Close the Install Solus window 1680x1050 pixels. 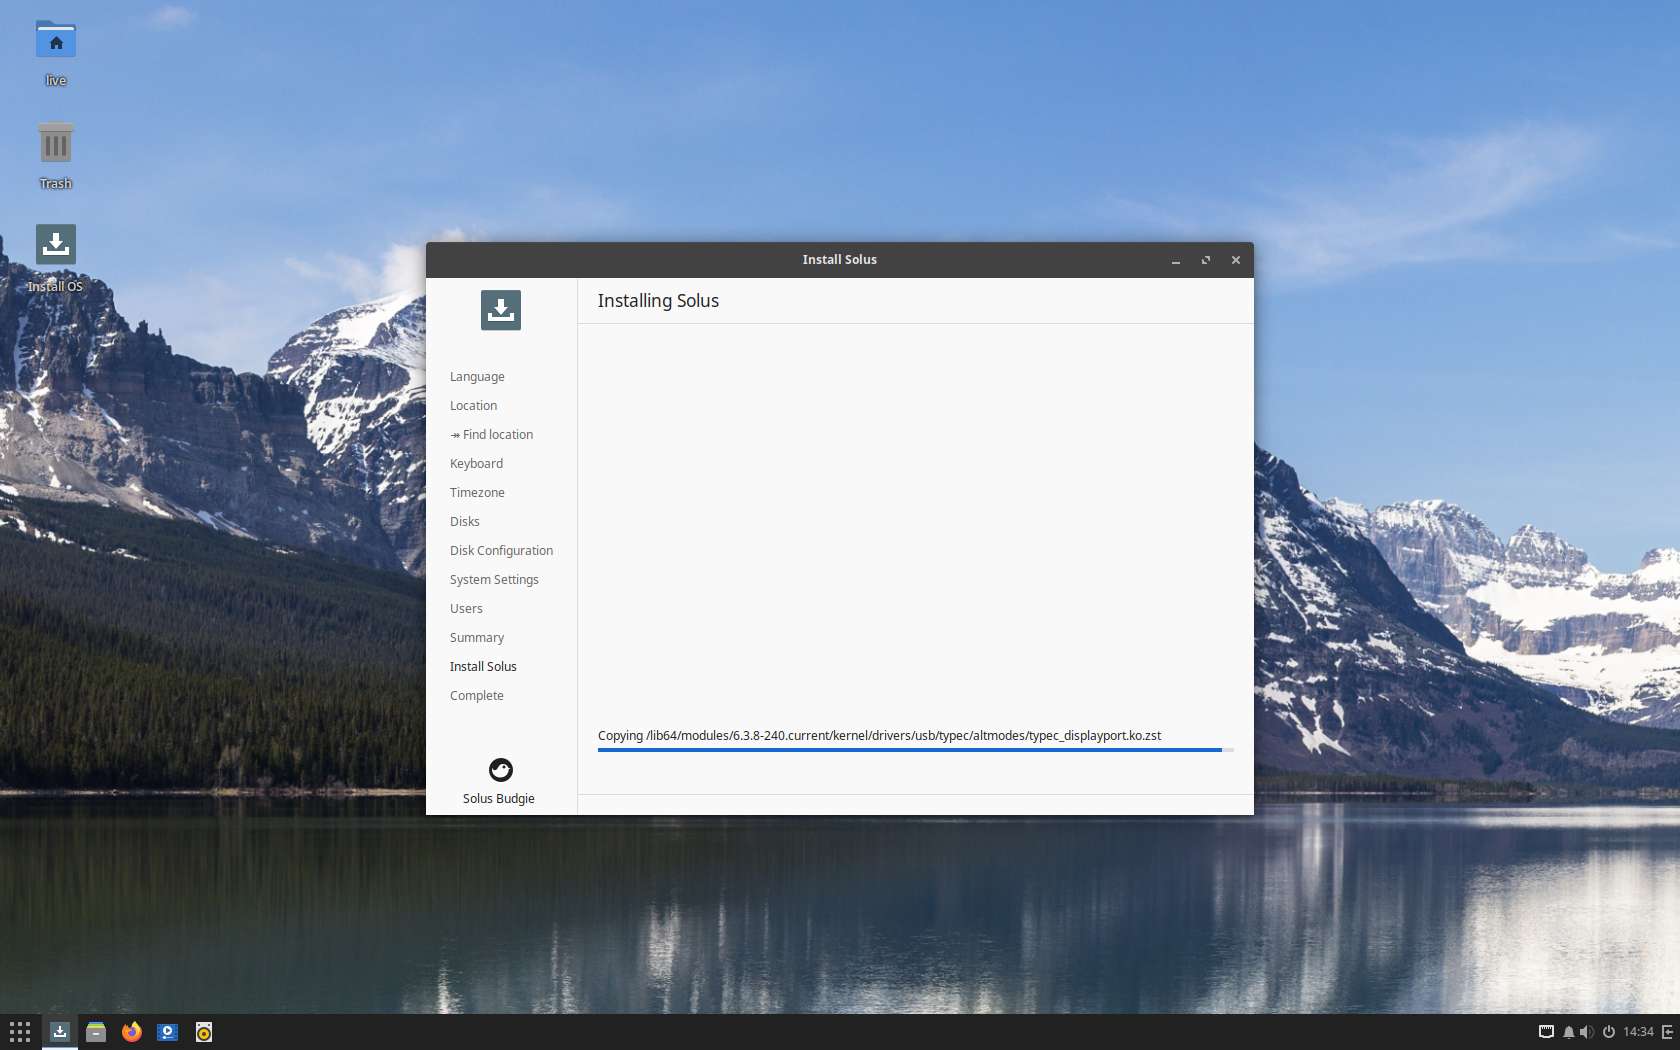1236,260
